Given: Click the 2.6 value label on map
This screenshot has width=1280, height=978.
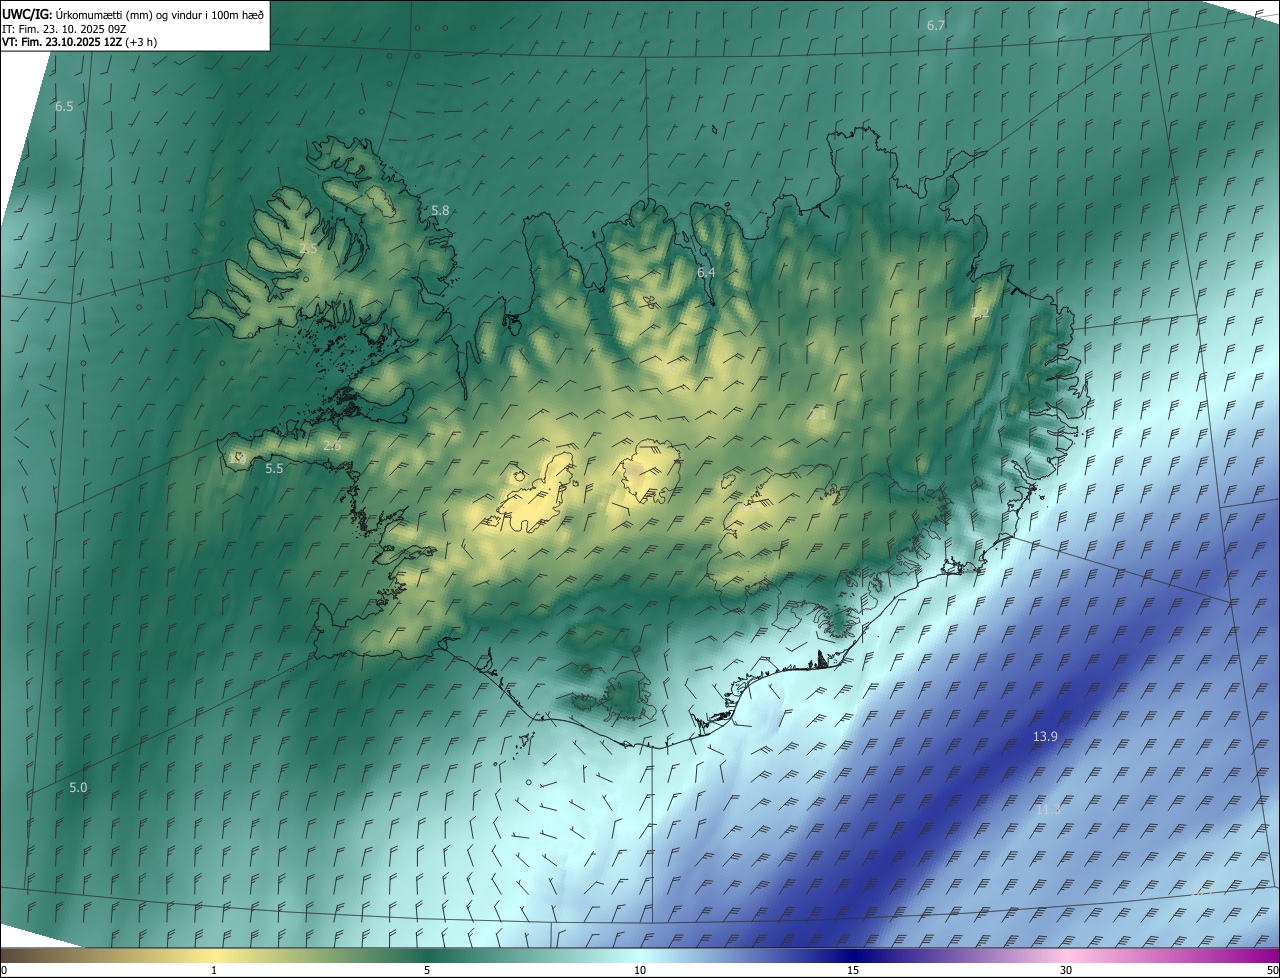Looking at the screenshot, I should pos(332,446).
